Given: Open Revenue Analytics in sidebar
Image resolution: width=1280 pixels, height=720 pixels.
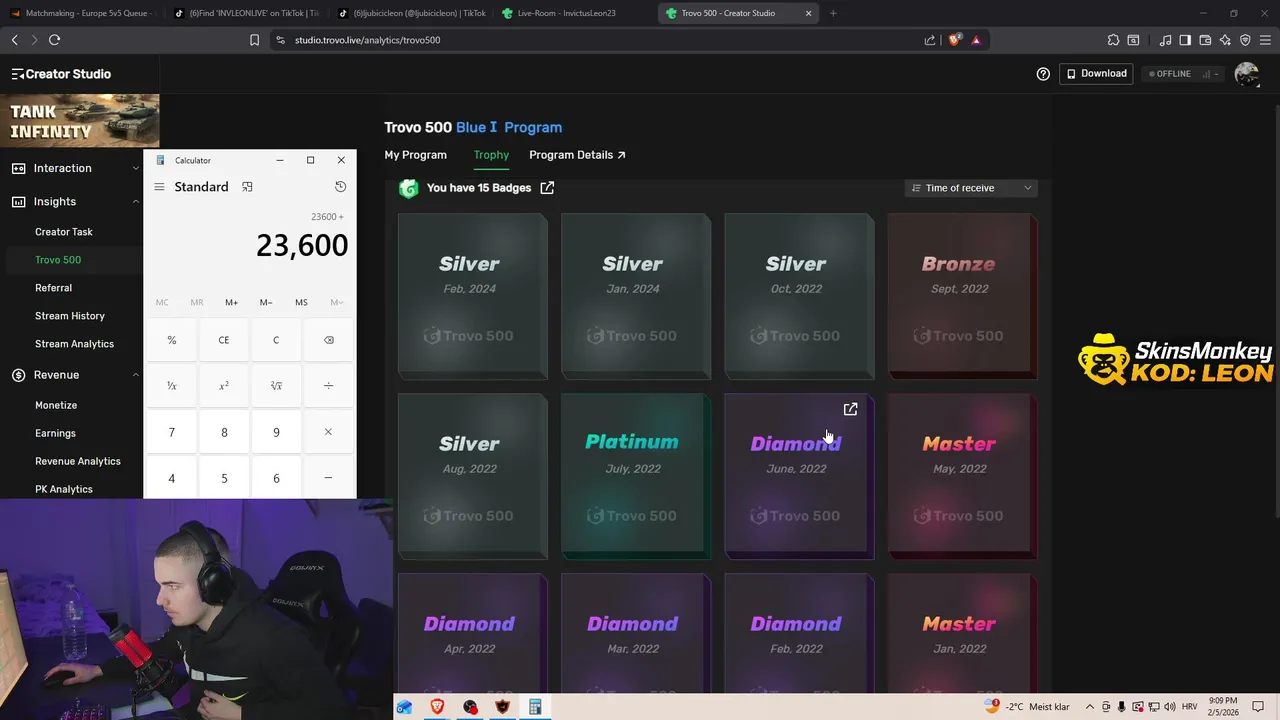Looking at the screenshot, I should click(x=78, y=461).
